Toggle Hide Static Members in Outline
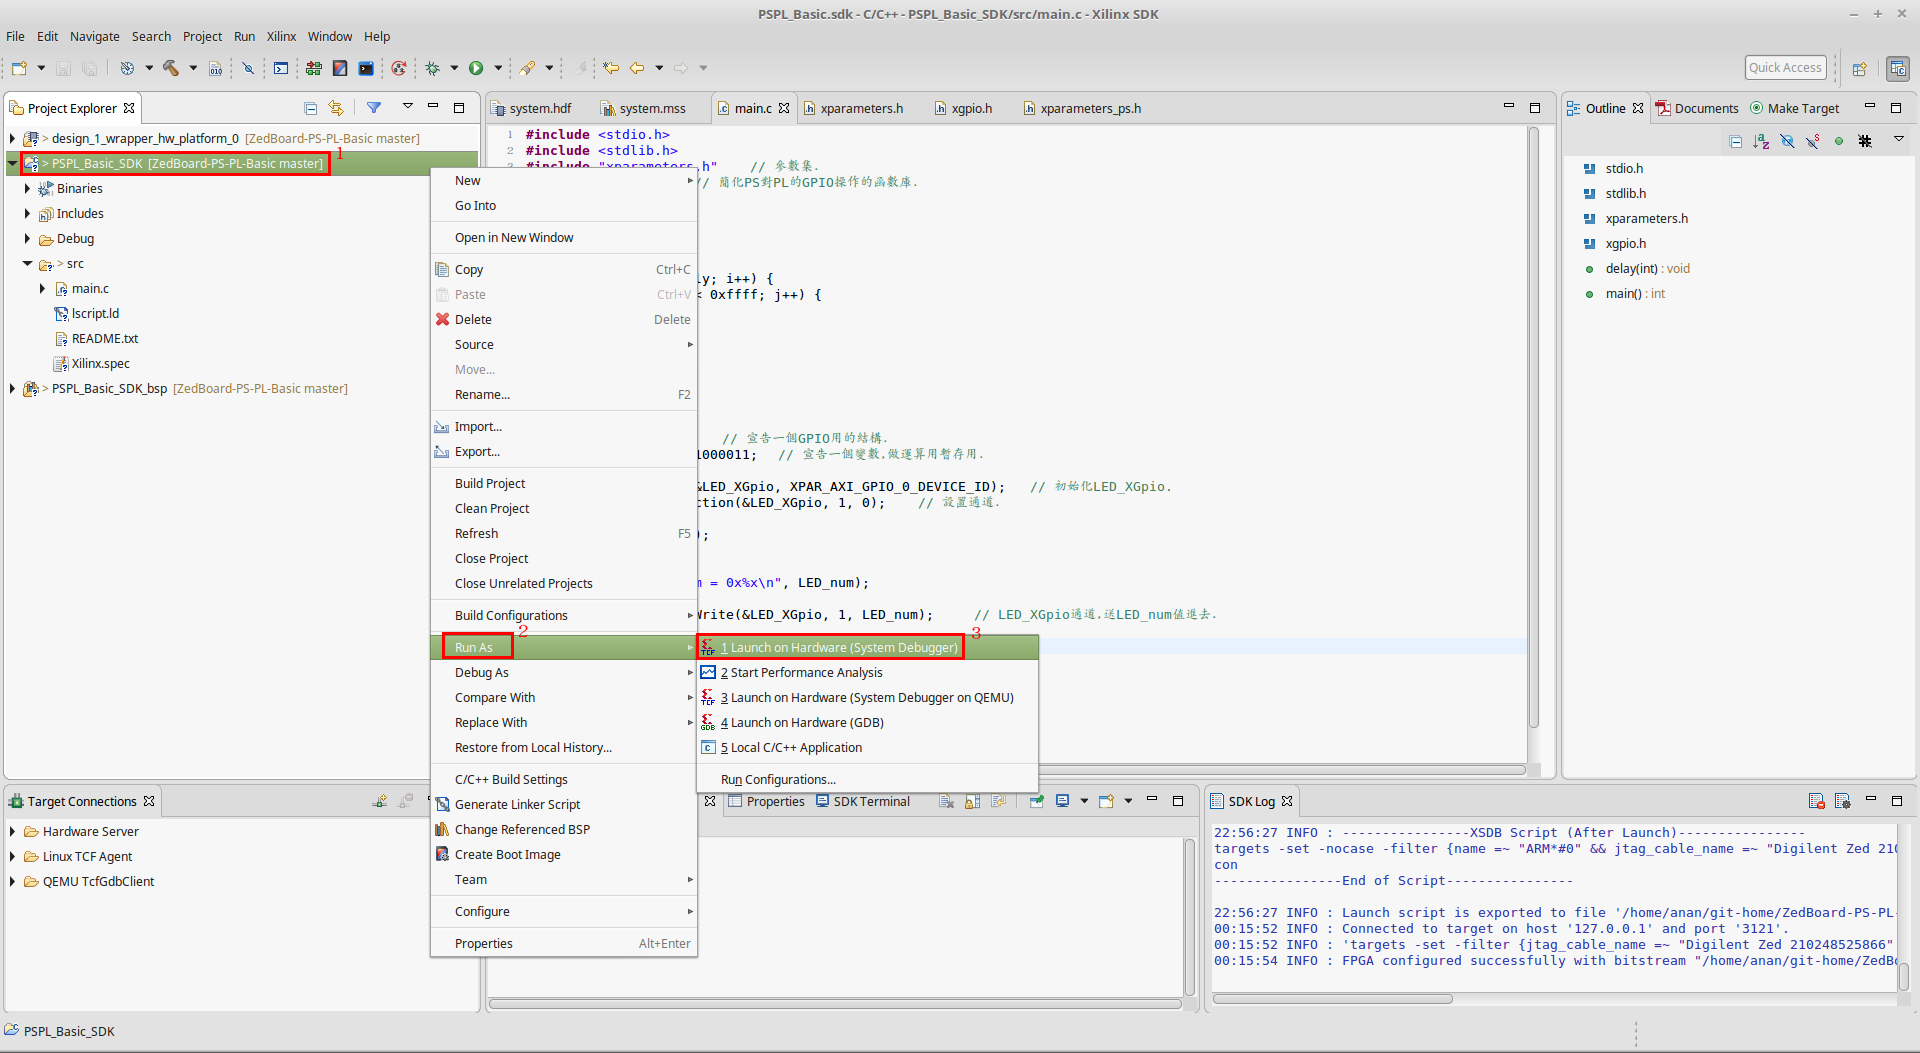The image size is (1920, 1053). pos(1813,141)
